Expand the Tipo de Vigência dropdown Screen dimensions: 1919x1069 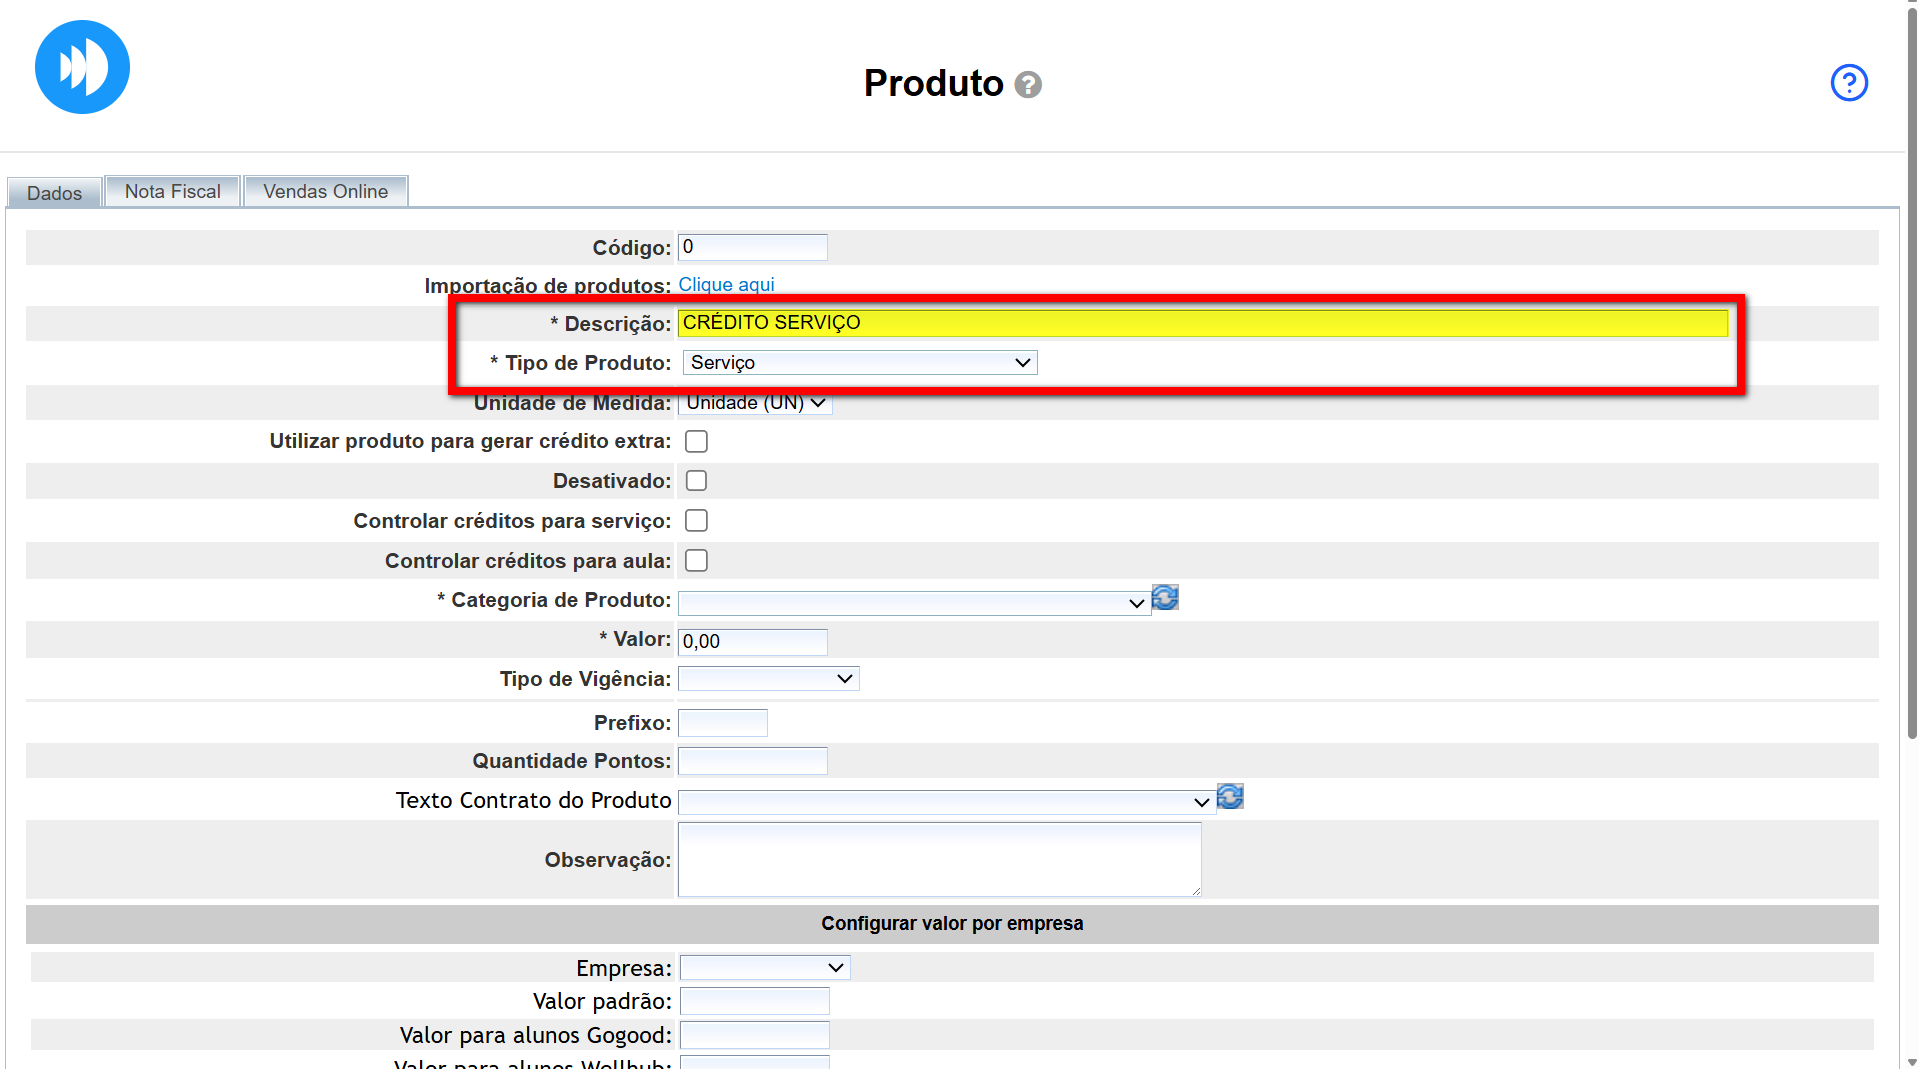768,679
